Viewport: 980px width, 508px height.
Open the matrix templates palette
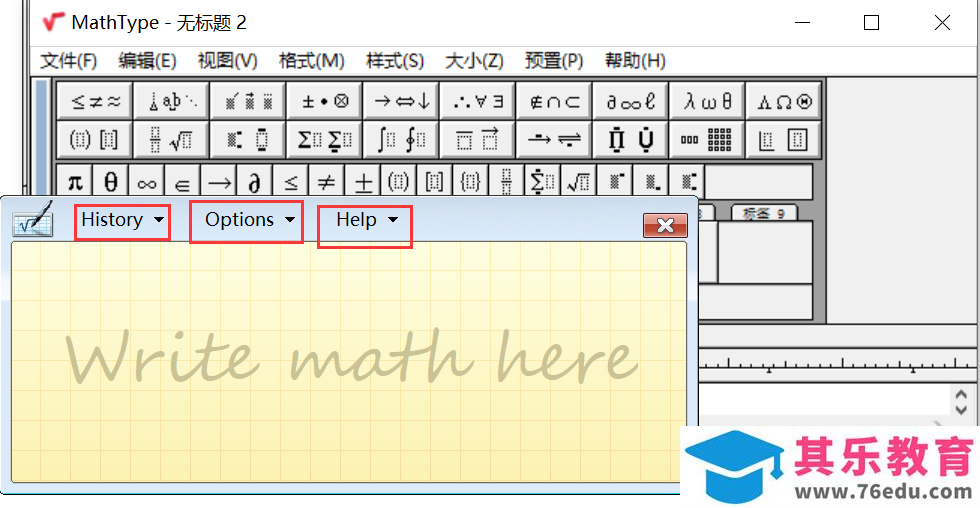708,139
